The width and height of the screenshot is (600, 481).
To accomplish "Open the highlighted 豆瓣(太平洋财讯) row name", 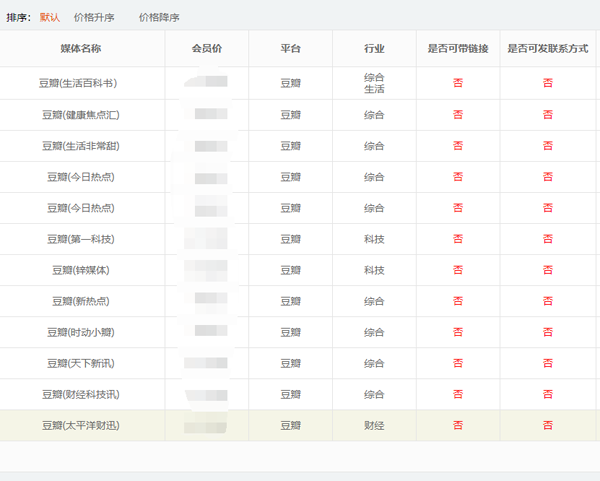I will tap(80, 425).
